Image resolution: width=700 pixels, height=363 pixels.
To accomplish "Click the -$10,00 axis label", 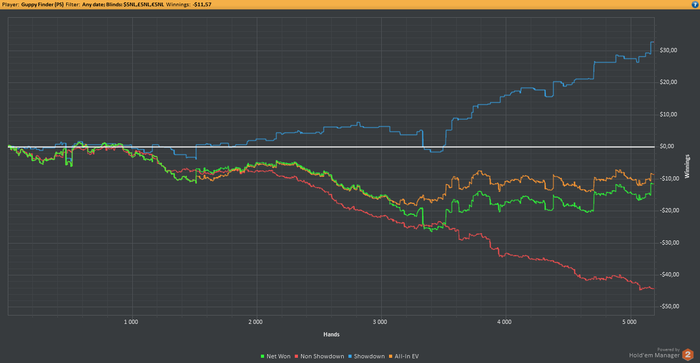I will pos(669,179).
